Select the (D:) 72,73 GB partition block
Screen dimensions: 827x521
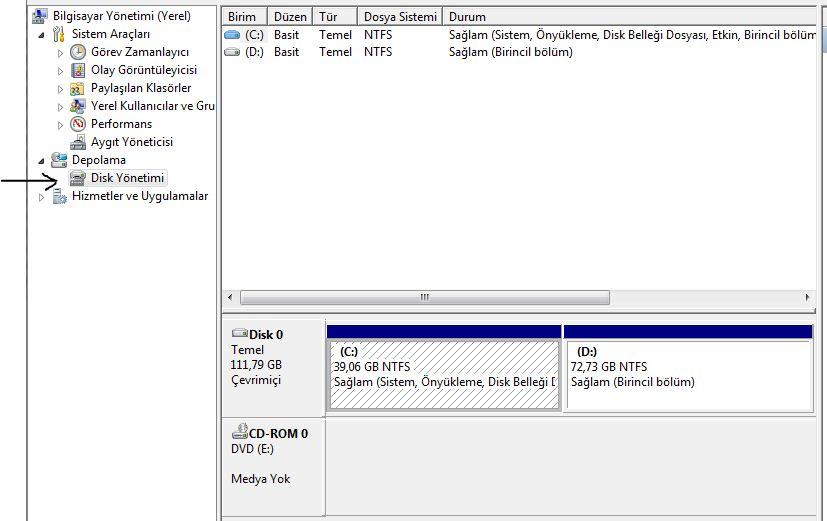(x=688, y=374)
